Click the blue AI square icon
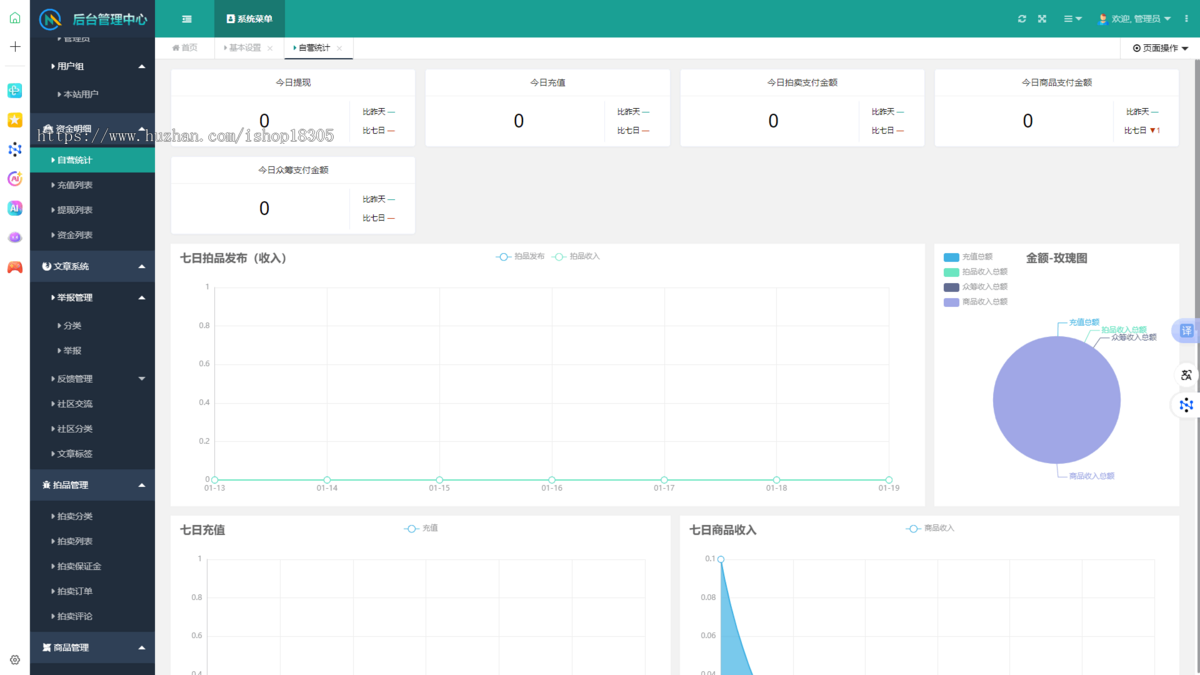Screen dimensions: 1200x675 15,208
